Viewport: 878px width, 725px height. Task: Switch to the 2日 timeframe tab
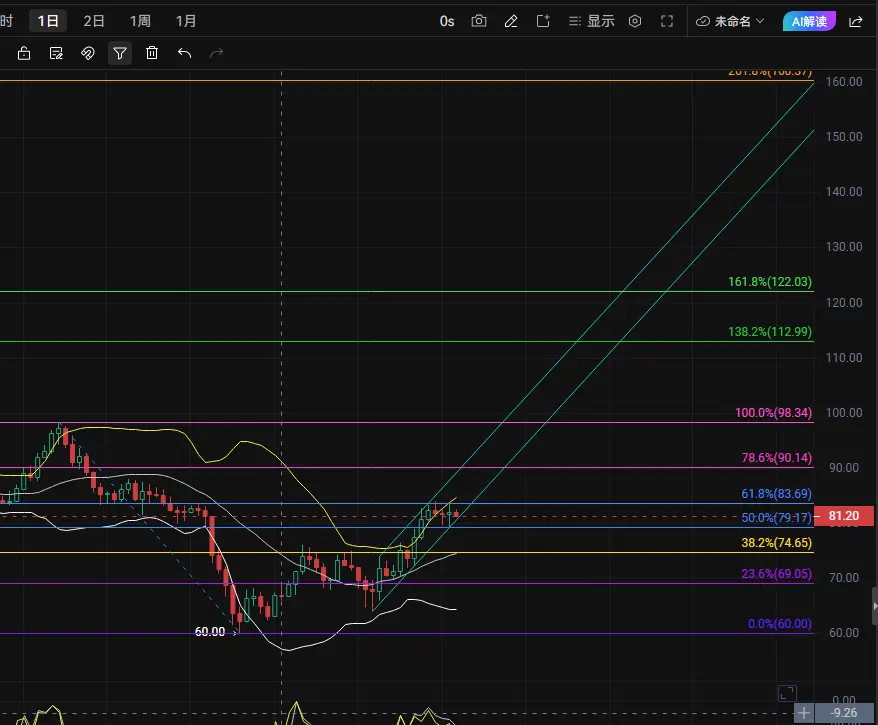coord(94,21)
